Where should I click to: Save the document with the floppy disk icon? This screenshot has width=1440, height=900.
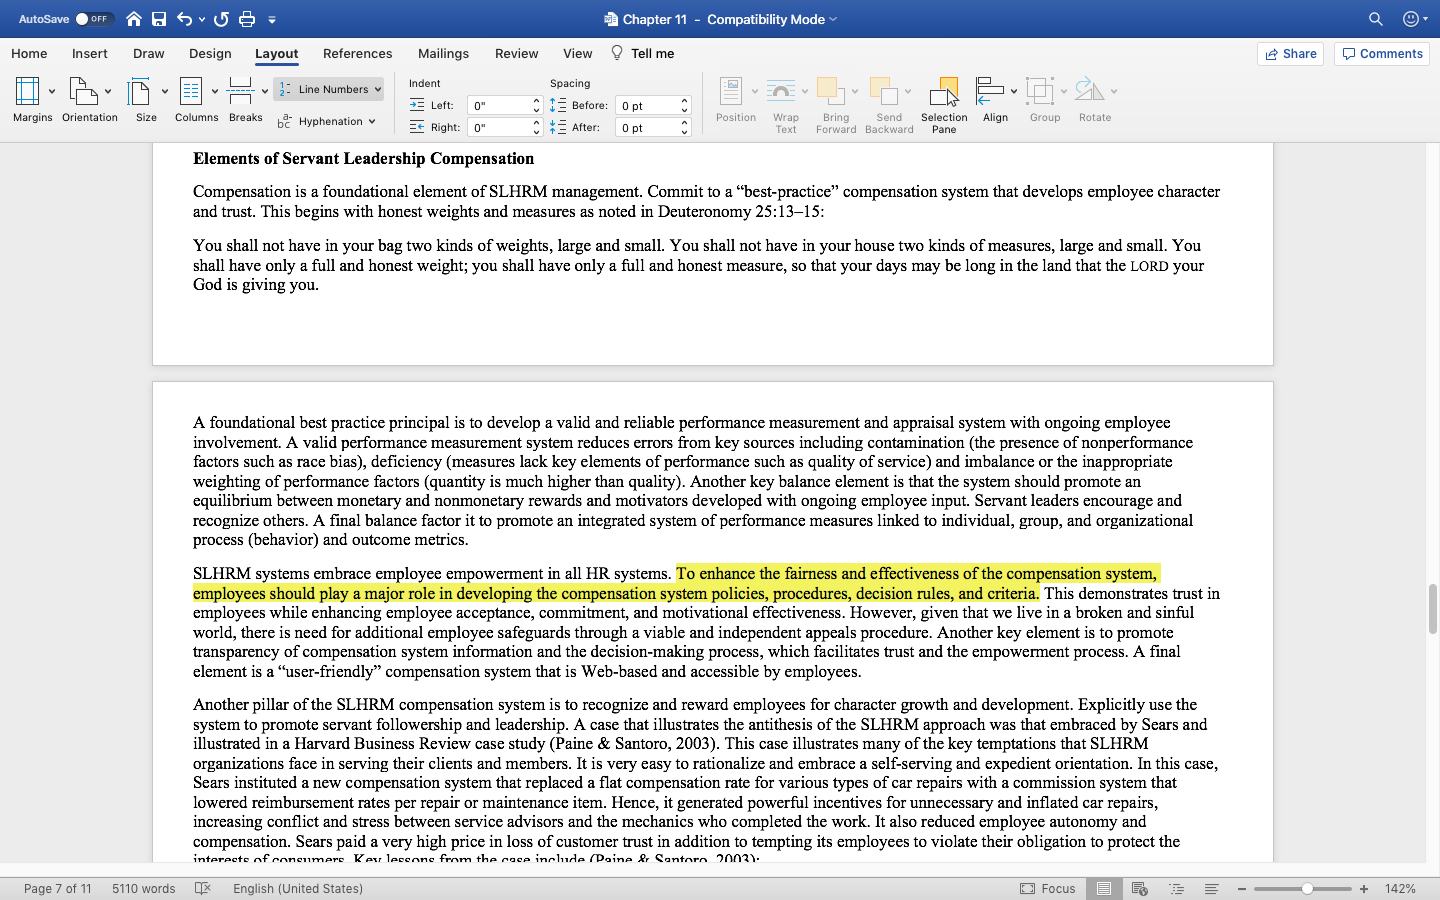point(159,19)
